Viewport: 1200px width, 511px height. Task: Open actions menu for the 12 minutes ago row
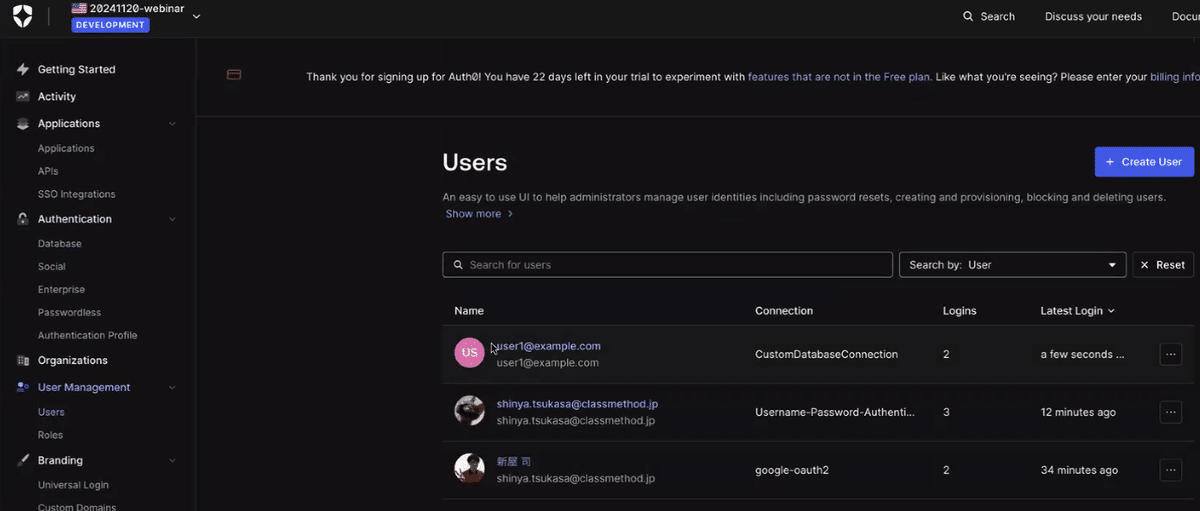[1170, 412]
